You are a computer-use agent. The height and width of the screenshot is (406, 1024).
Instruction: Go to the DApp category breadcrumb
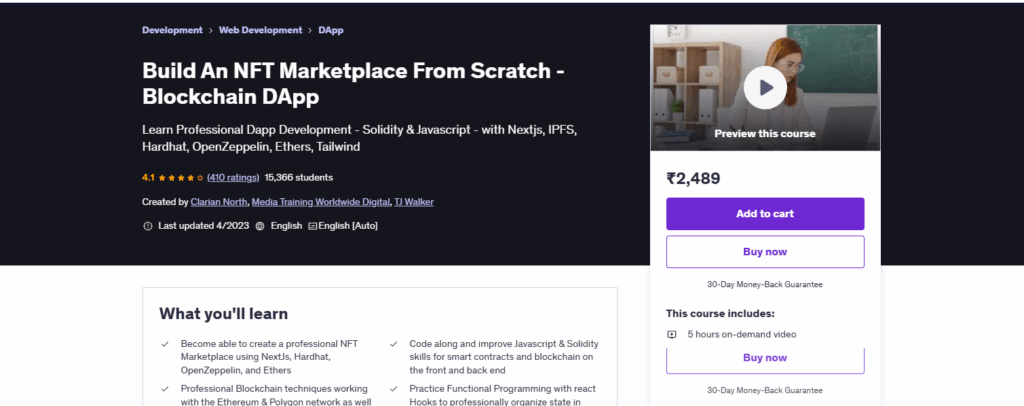(x=332, y=30)
